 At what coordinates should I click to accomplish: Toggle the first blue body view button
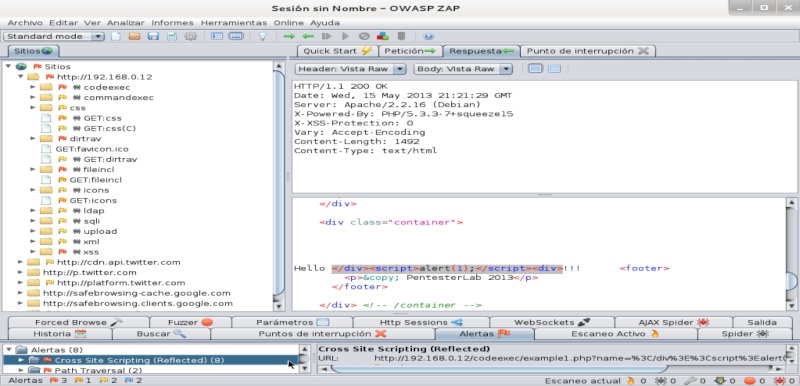[x=535, y=69]
